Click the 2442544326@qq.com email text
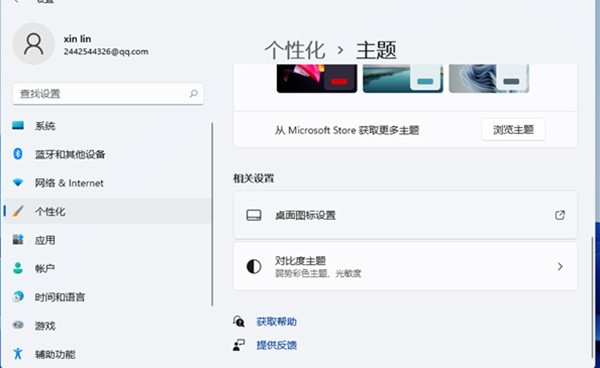The height and width of the screenshot is (368, 600). tap(106, 52)
